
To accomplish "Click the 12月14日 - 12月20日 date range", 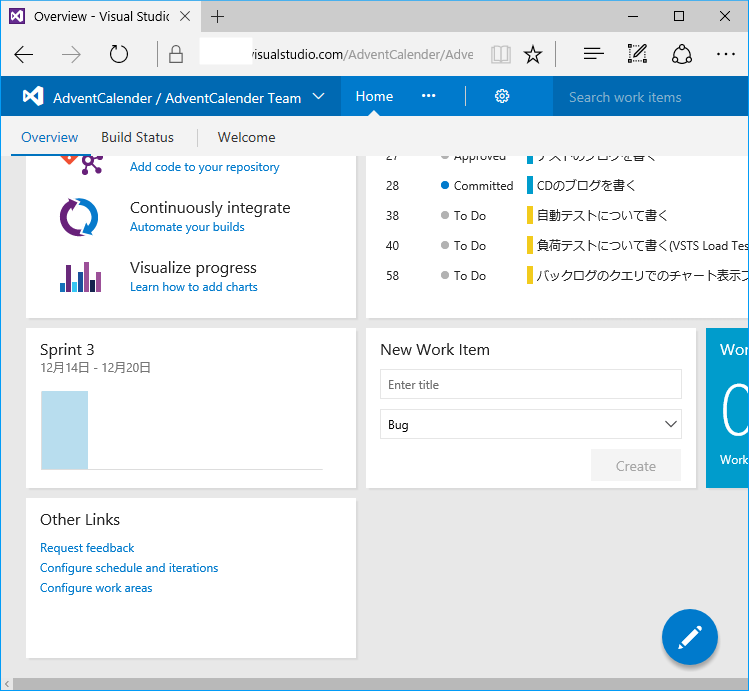I will click(x=96, y=368).
